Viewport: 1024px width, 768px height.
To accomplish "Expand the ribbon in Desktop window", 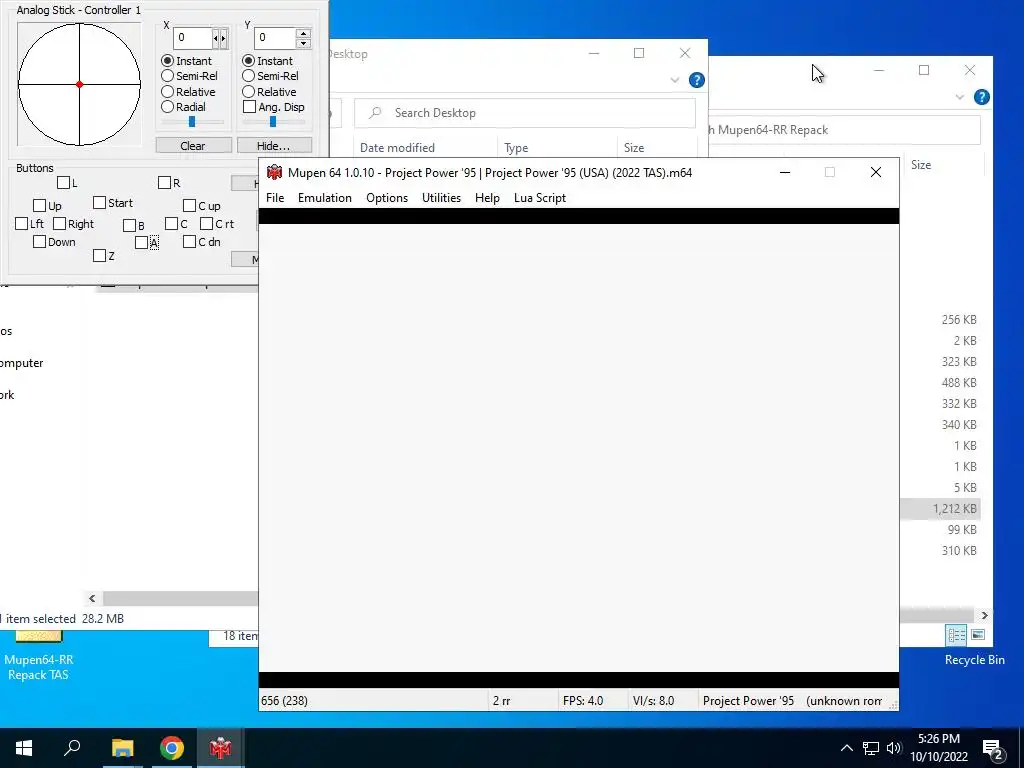I will pyautogui.click(x=675, y=80).
